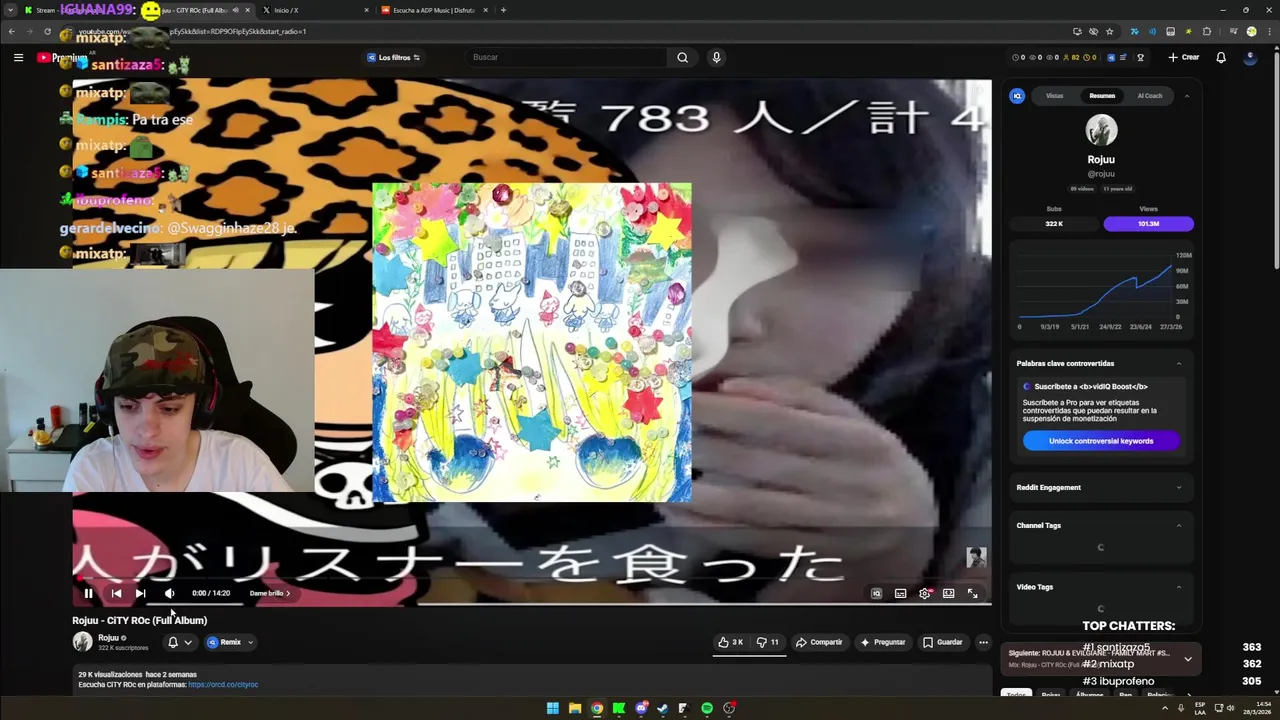Open Steam from the taskbar
The image size is (1280, 720).
(662, 708)
